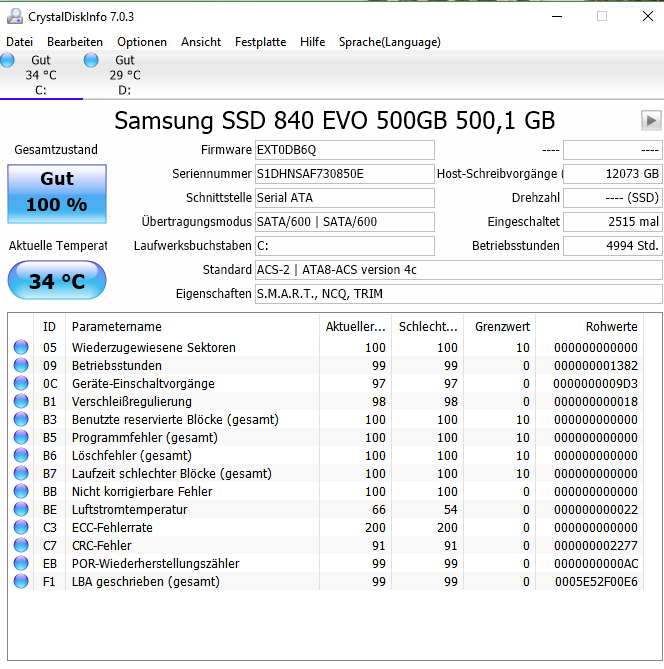Click the Samsung SSD 840 EVO 500GB title
This screenshot has height=669, width=664.
pos(335,121)
